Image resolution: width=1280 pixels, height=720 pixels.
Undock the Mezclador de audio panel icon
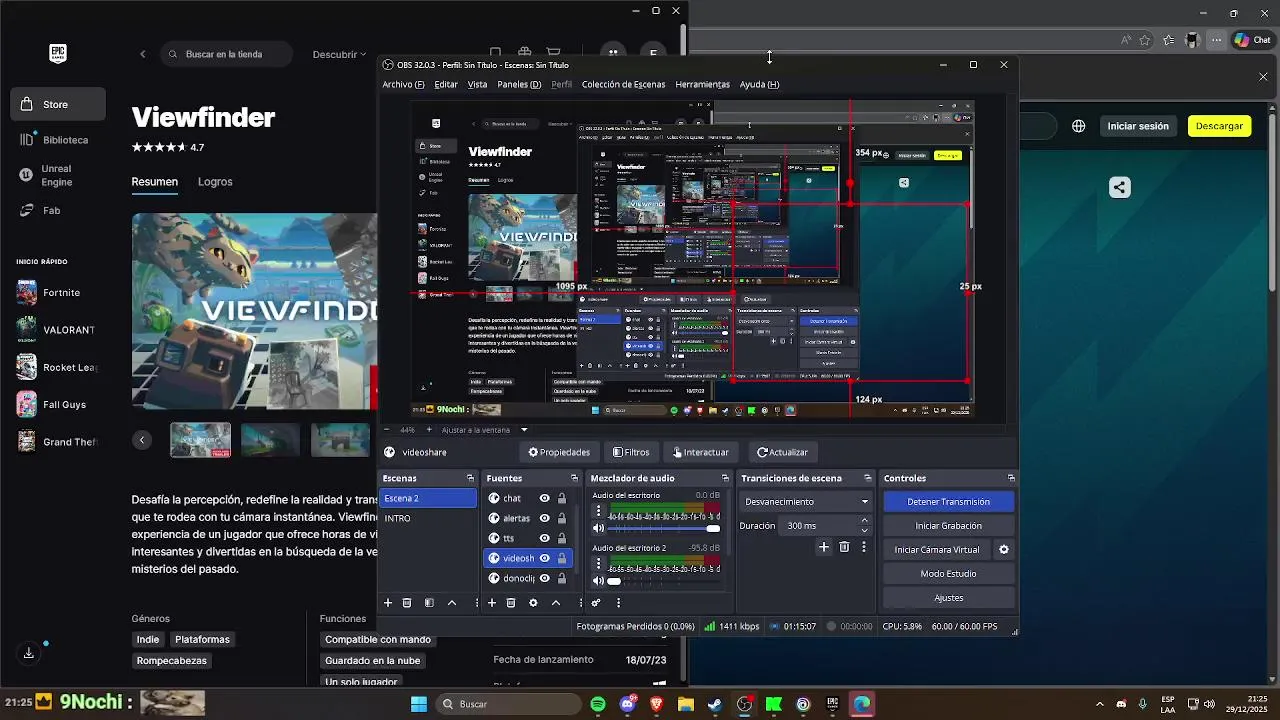click(x=726, y=478)
